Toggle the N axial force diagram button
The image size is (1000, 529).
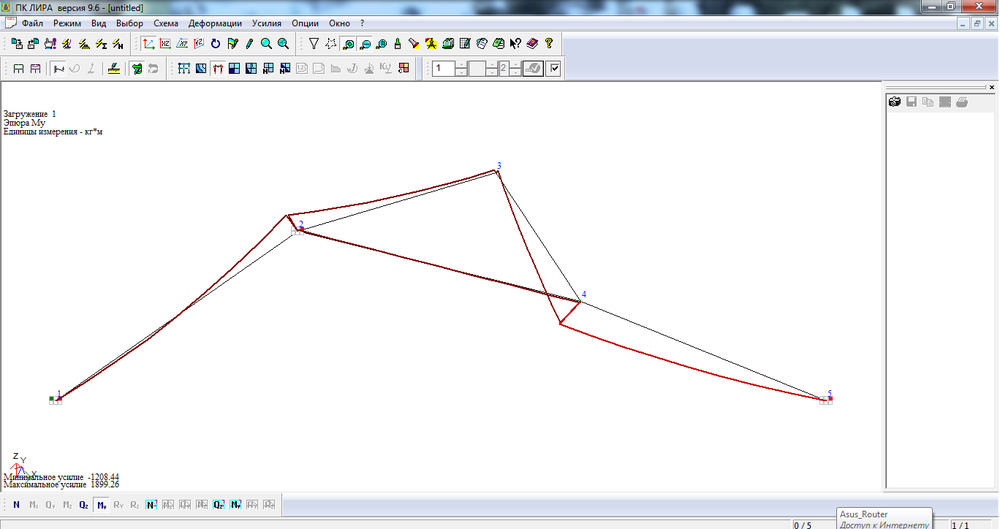coord(17,505)
